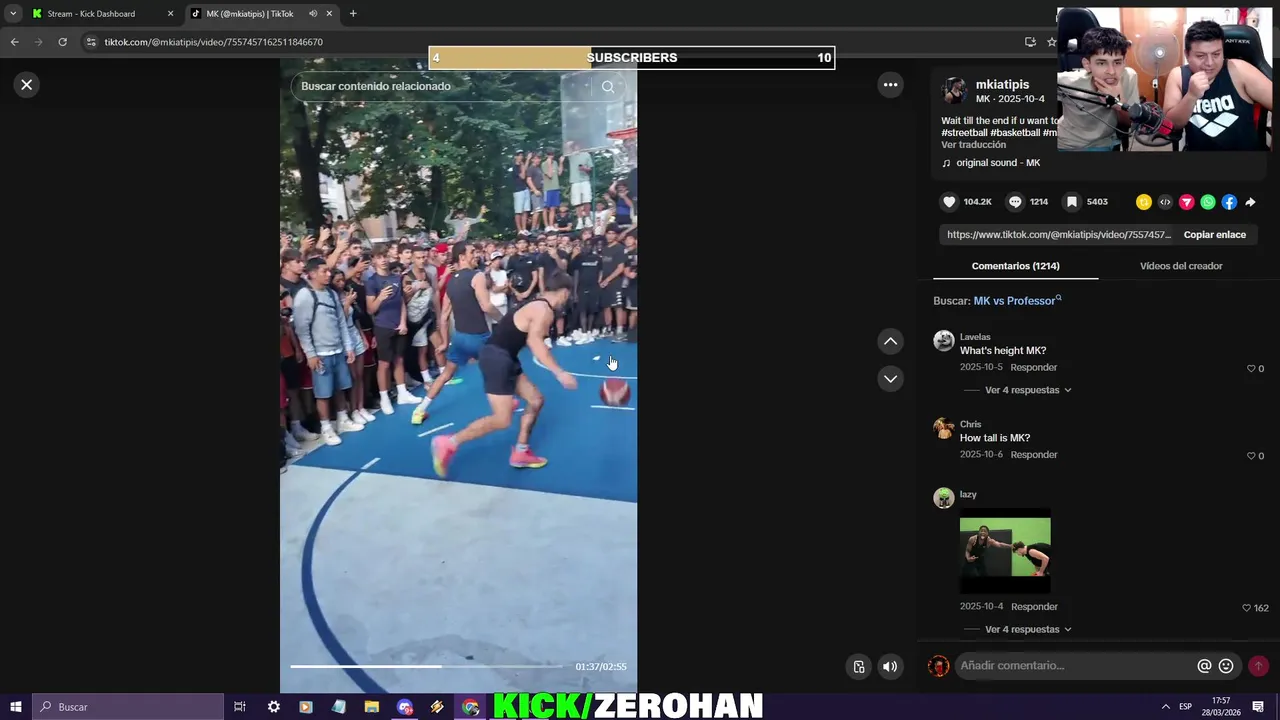Close the TikTok video viewer
The height and width of the screenshot is (720, 1280).
tap(27, 85)
